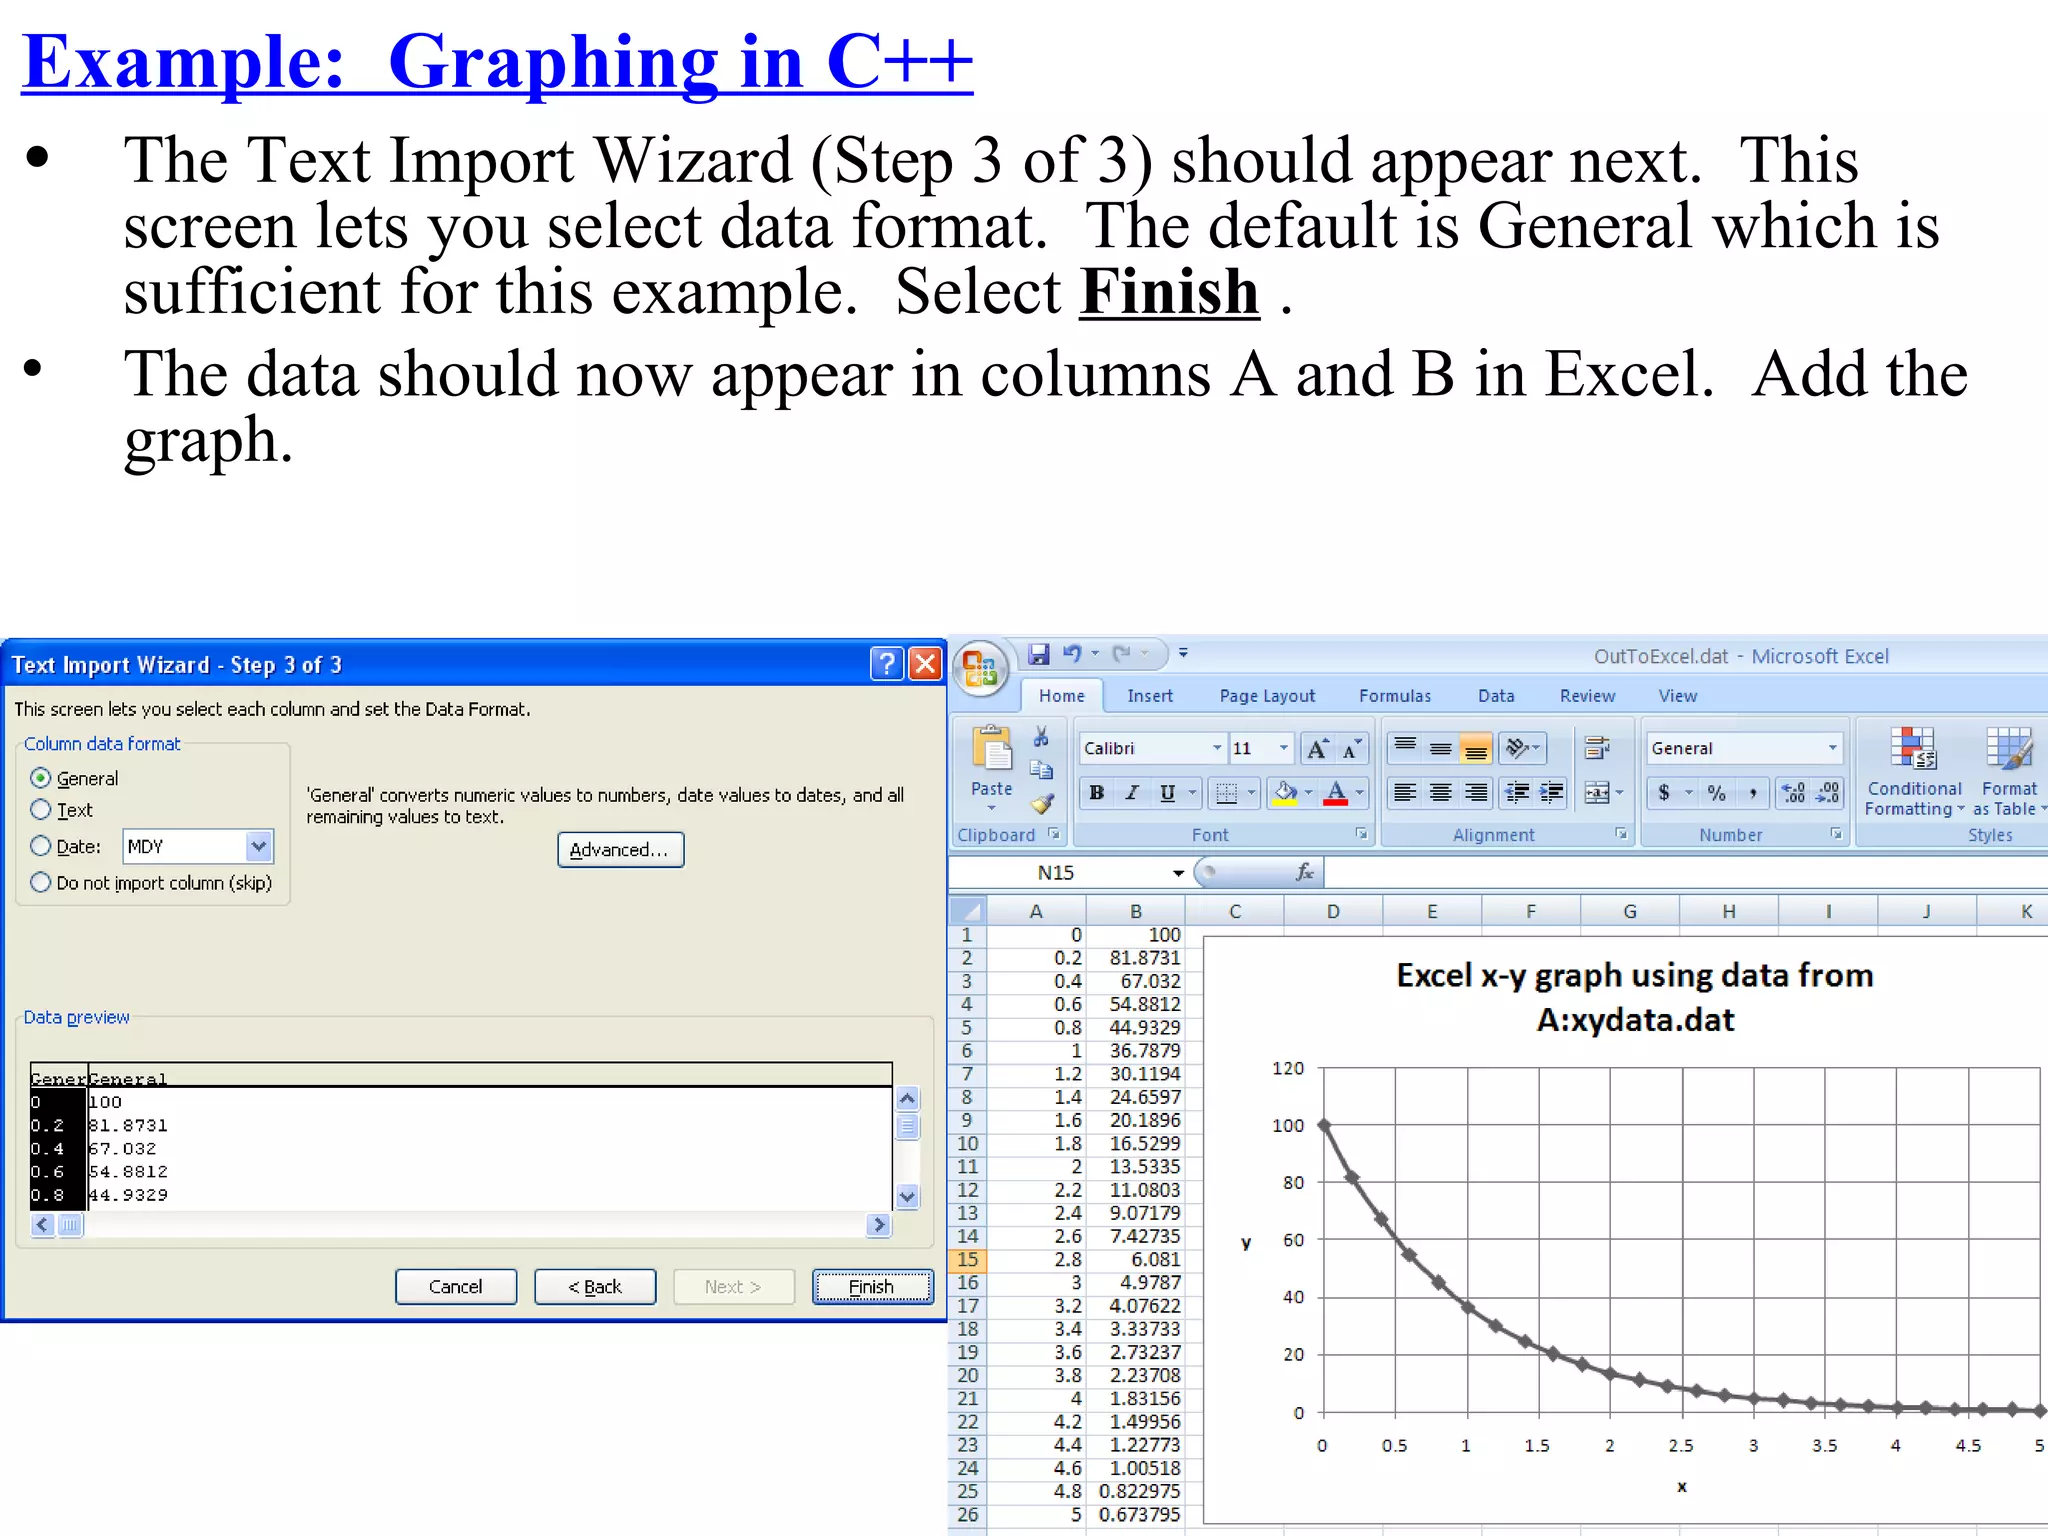Increase font size with Grow Font icon

coord(1317,748)
